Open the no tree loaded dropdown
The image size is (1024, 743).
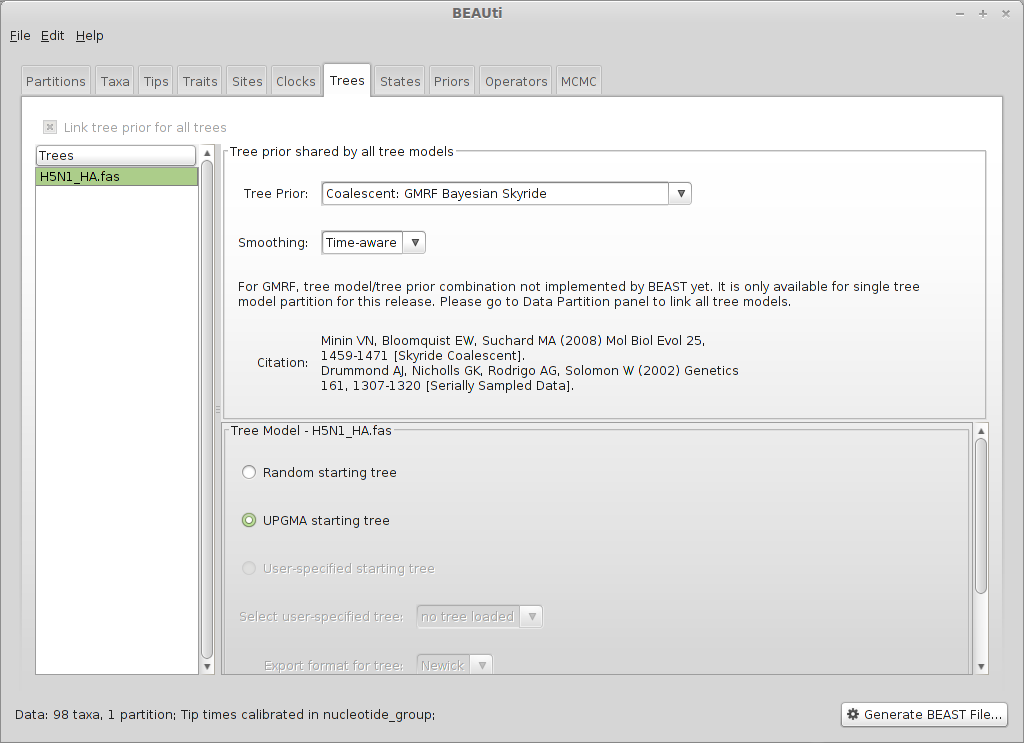point(480,616)
